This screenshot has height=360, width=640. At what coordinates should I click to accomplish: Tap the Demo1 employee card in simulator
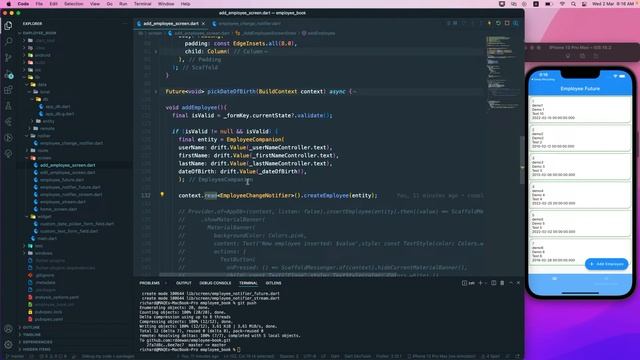[580, 109]
